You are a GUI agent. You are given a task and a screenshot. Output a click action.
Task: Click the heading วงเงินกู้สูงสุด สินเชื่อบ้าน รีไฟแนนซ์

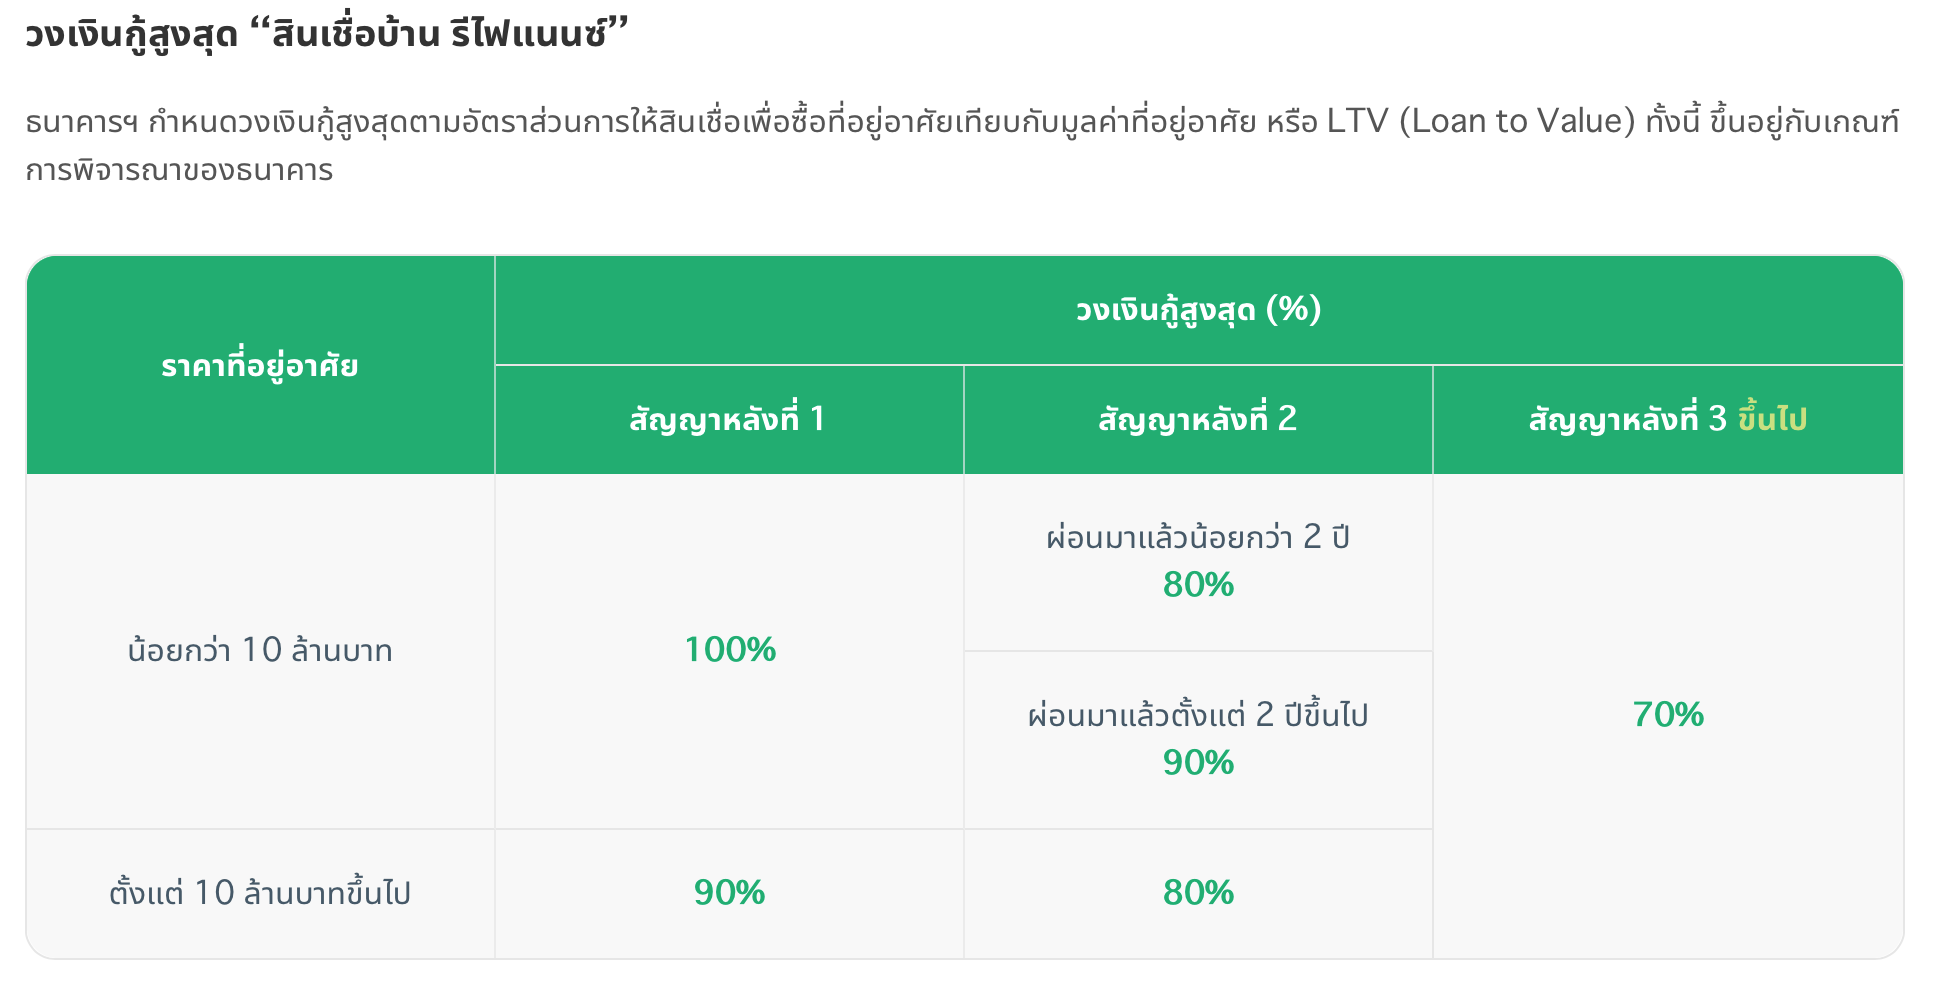point(326,36)
